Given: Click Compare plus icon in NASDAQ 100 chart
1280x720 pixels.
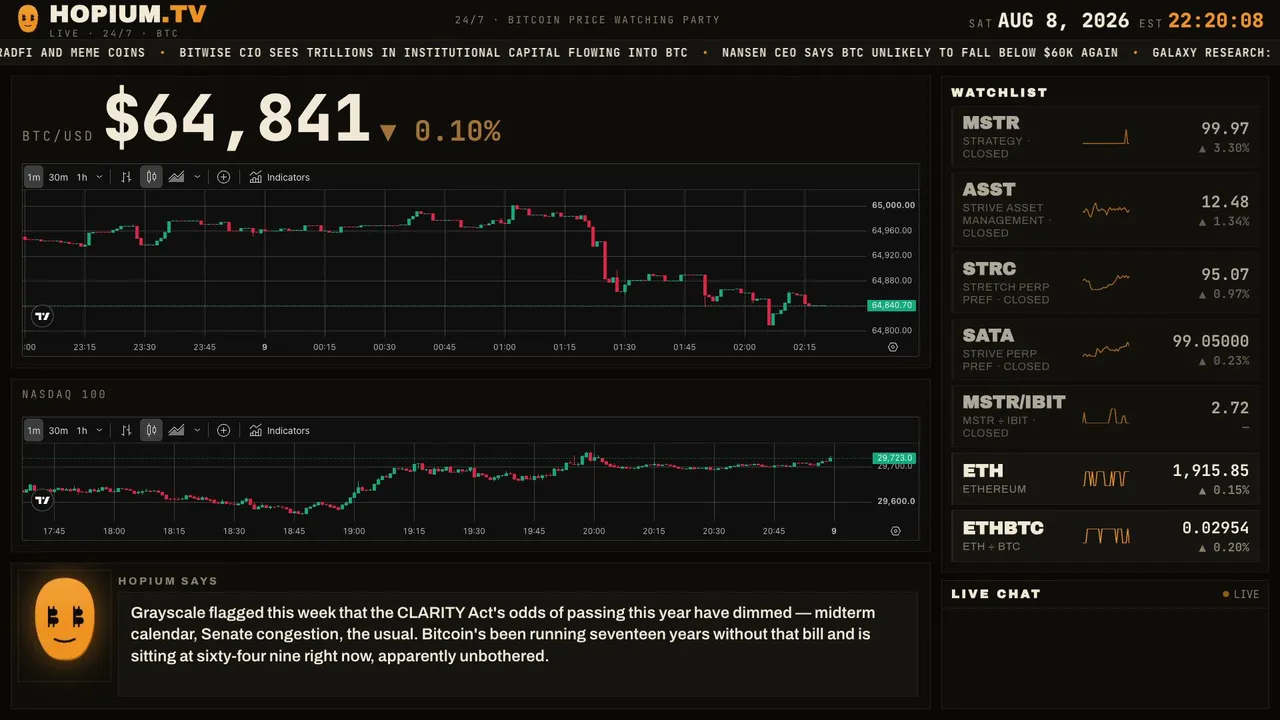Looking at the screenshot, I should (224, 430).
